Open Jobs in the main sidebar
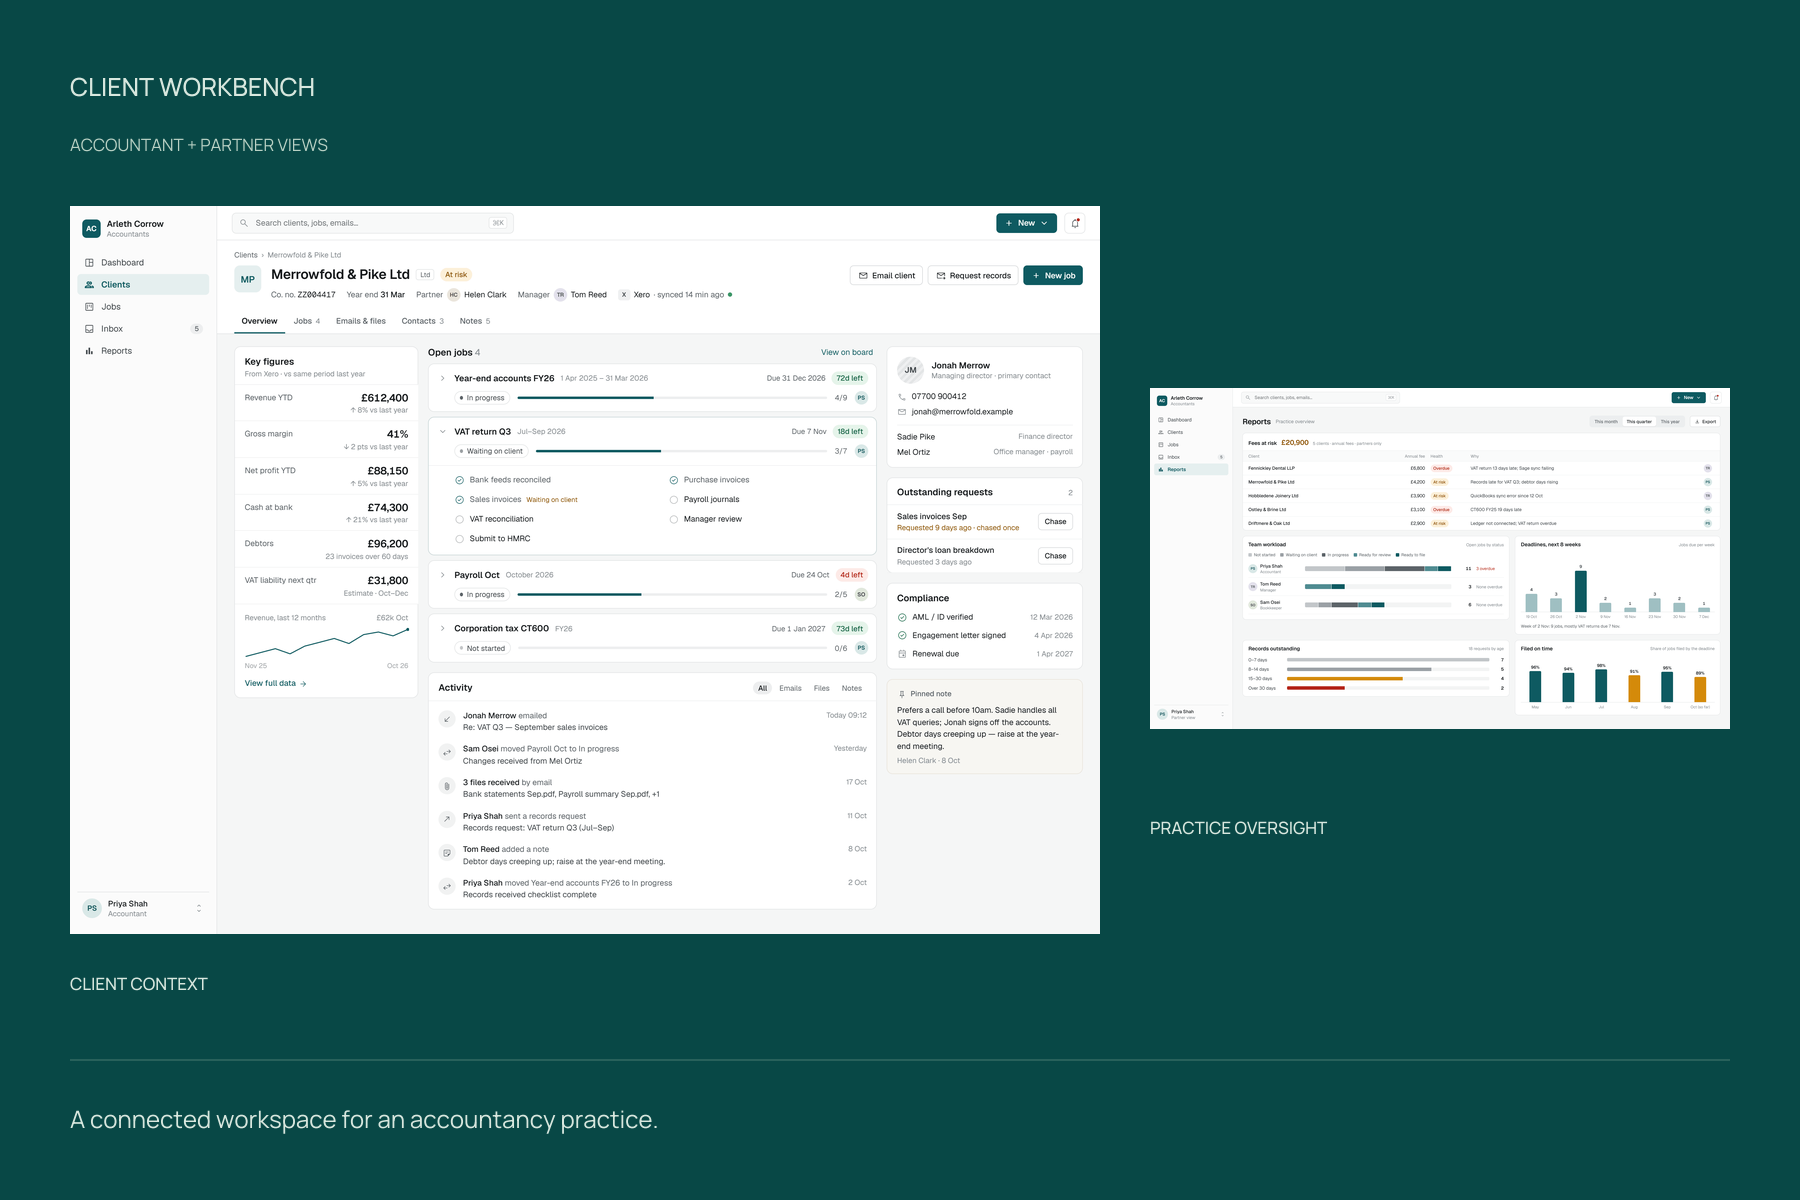Viewport: 1800px width, 1200px height. click(x=143, y=307)
